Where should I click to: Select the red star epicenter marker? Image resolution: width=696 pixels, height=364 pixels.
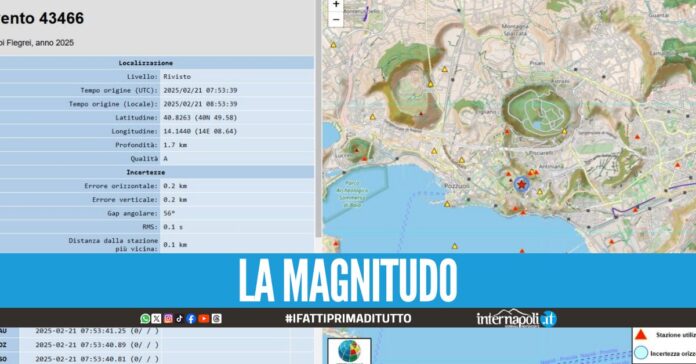(x=522, y=184)
